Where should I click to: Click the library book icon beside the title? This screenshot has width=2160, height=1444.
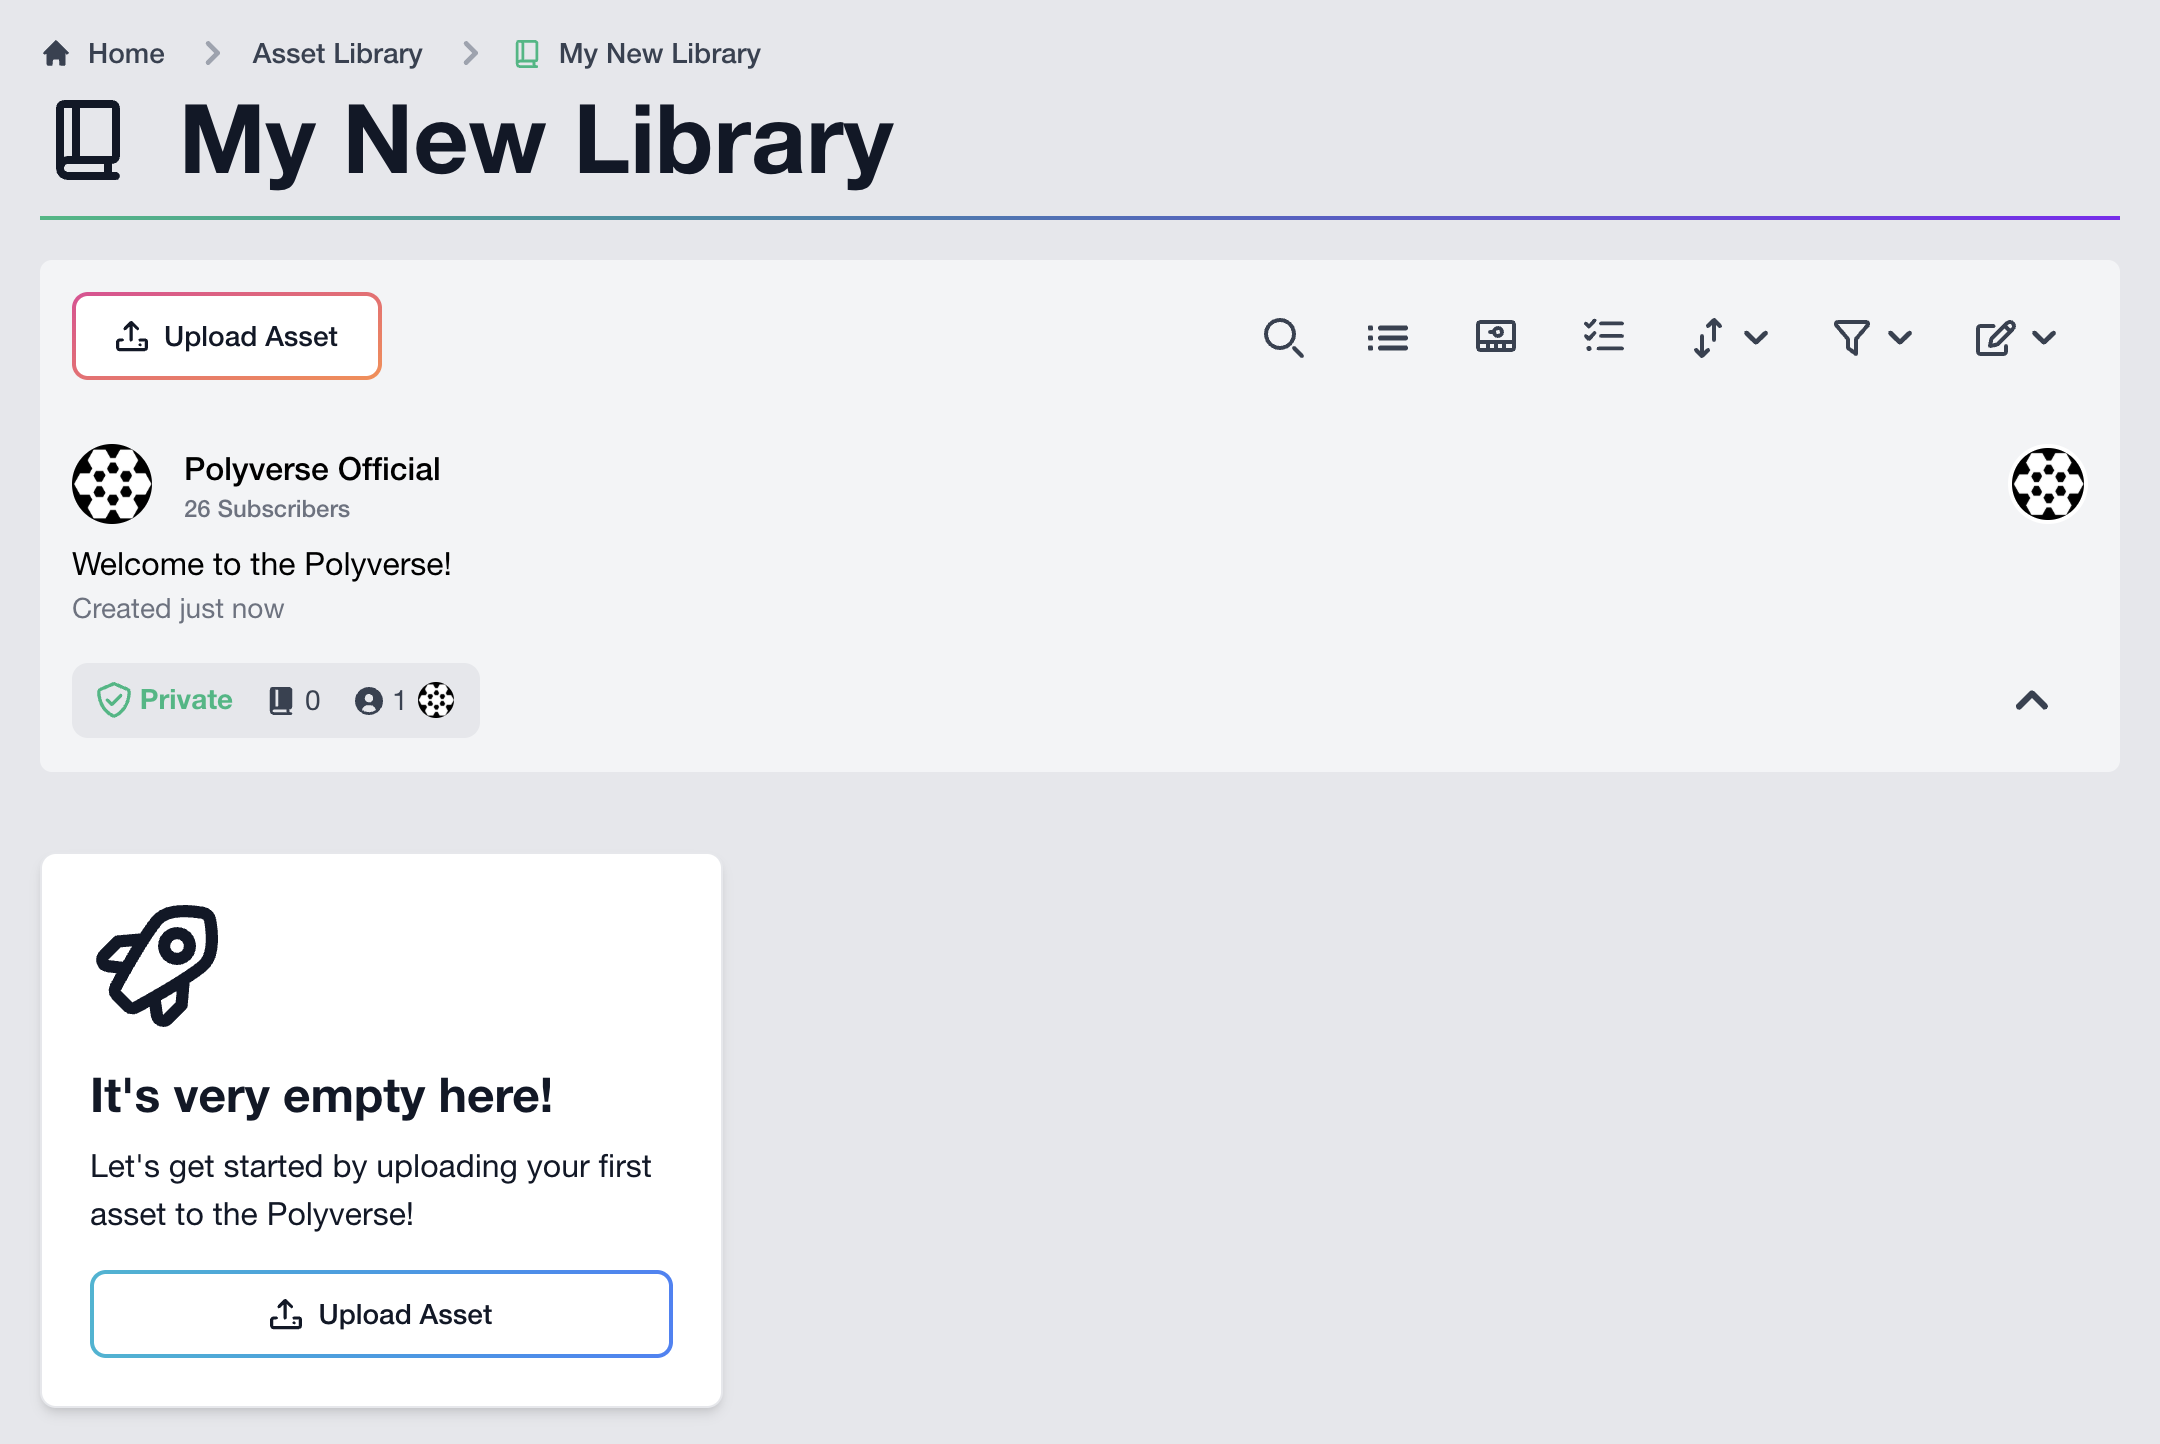[x=88, y=140]
